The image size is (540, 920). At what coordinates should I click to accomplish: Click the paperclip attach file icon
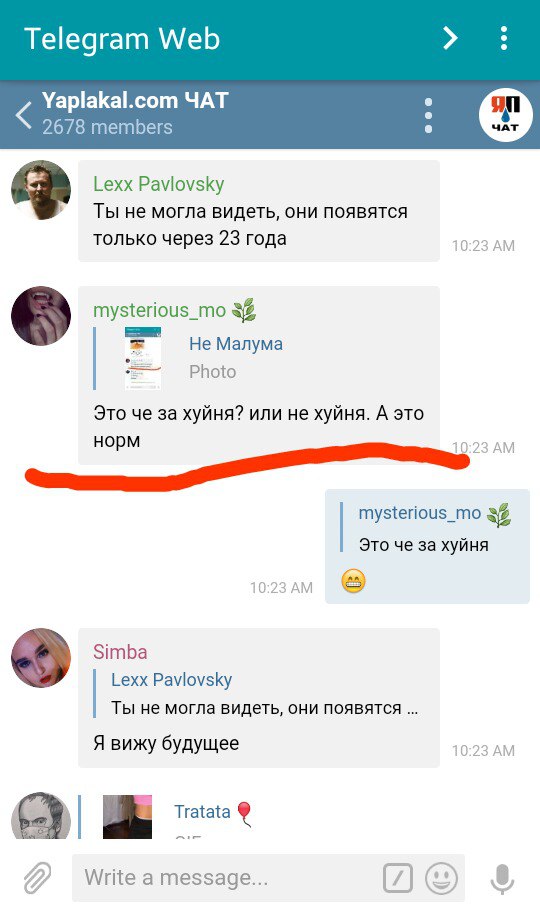point(38,878)
